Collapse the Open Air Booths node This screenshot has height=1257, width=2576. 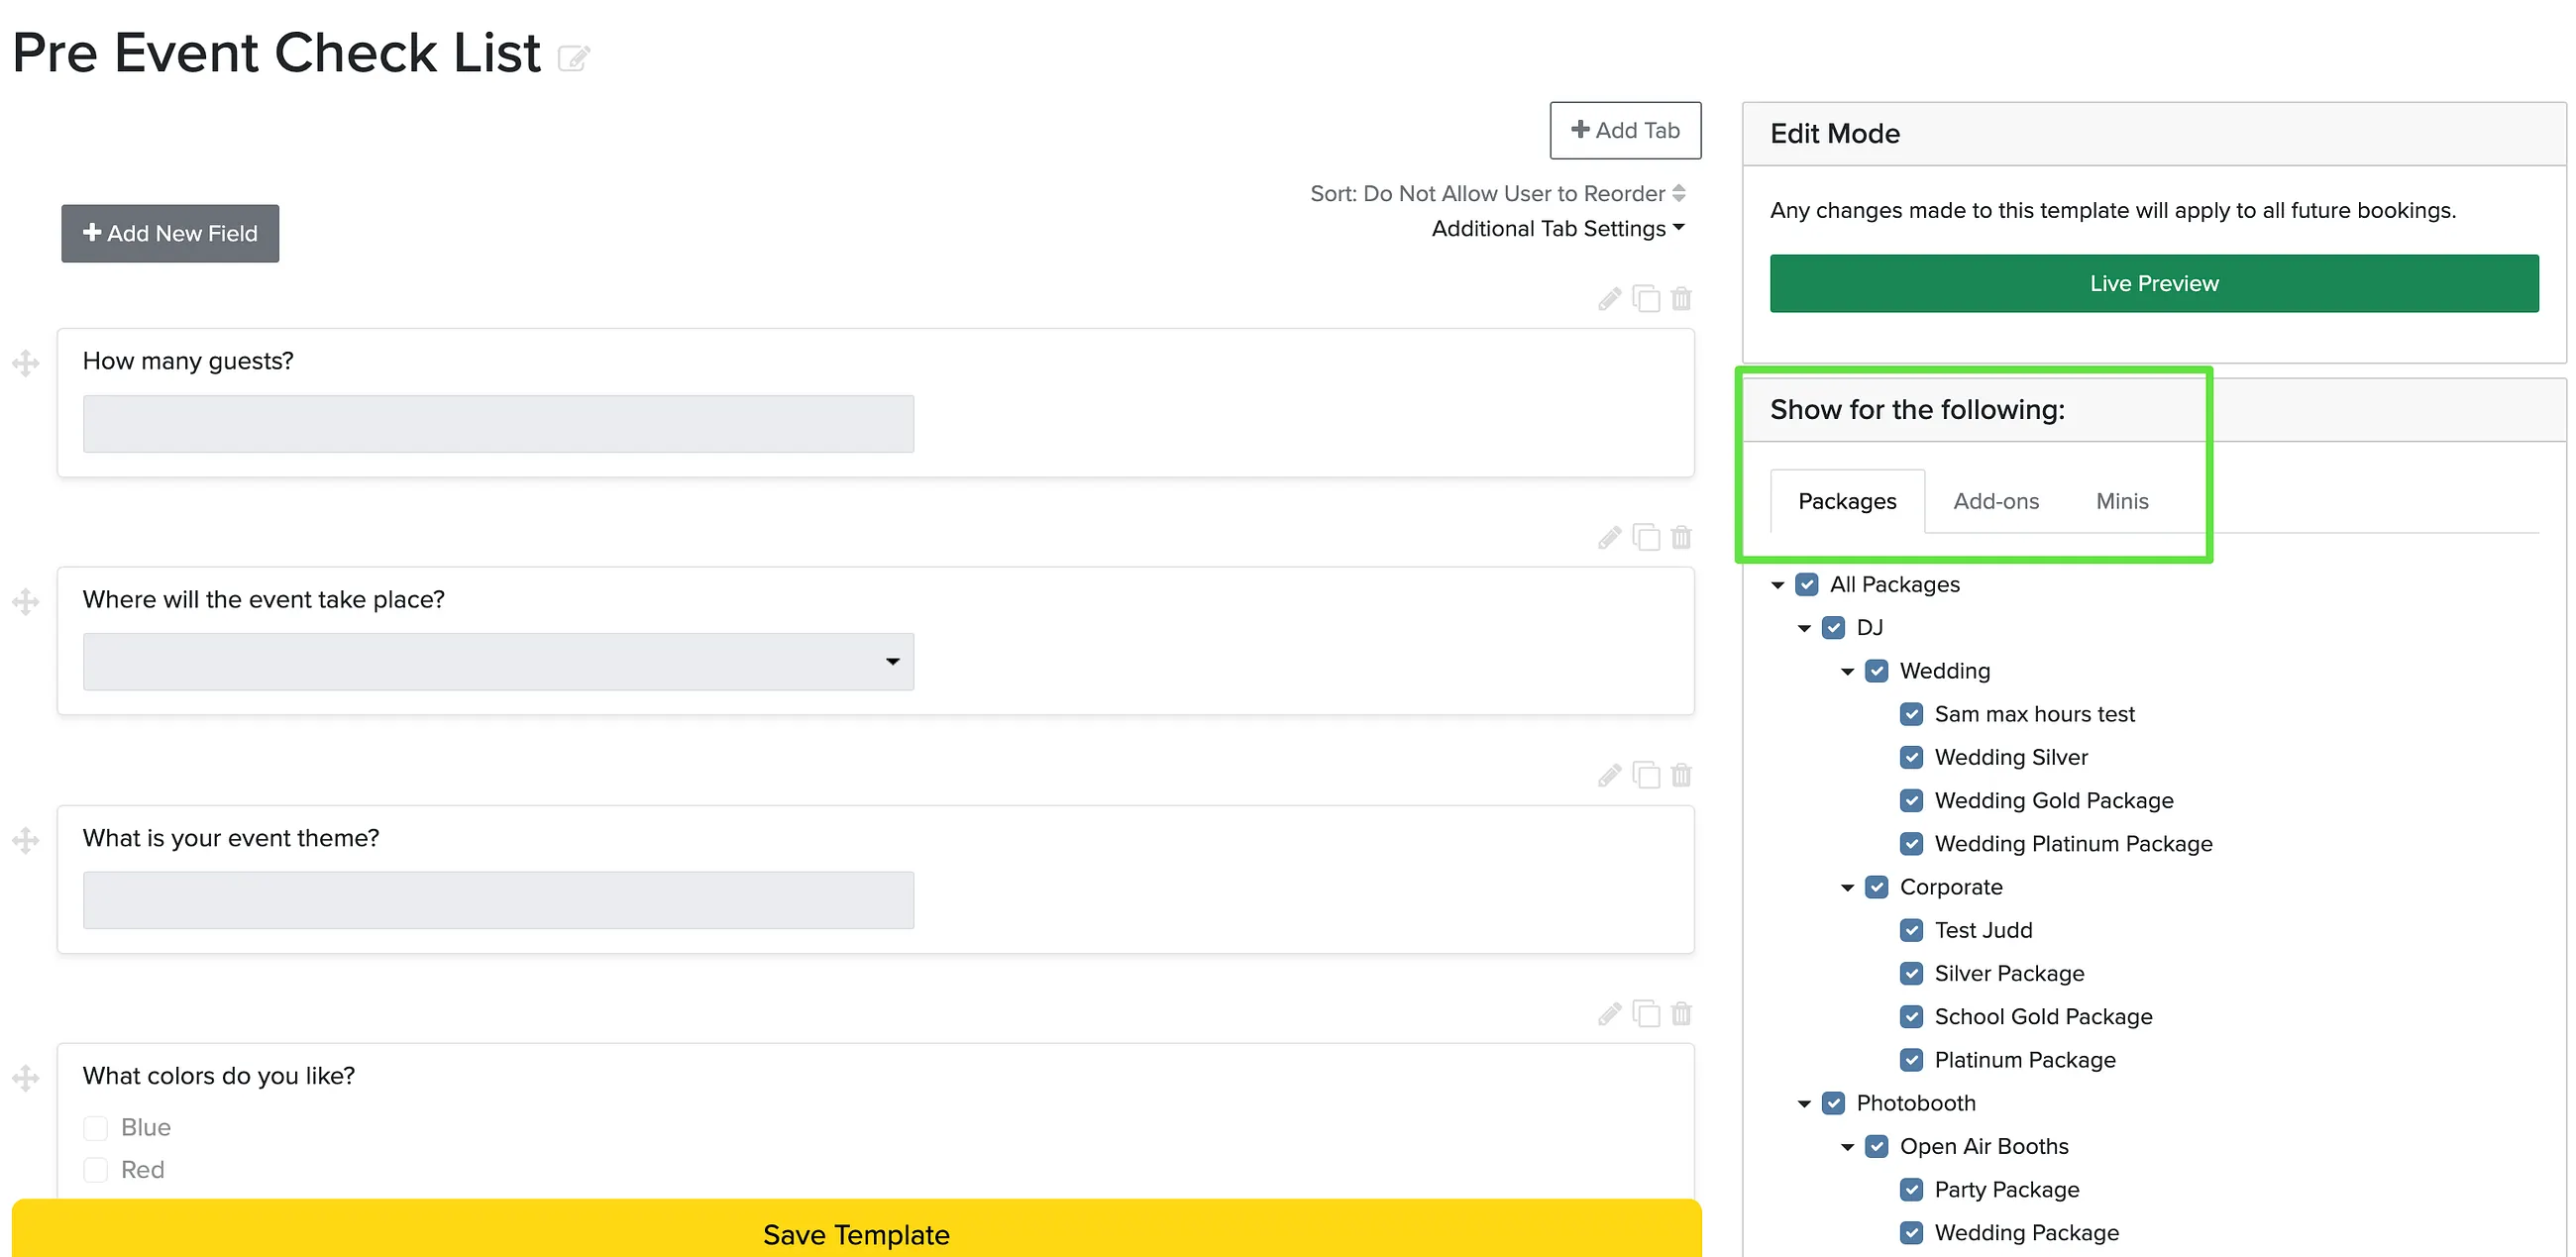[x=1848, y=1147]
